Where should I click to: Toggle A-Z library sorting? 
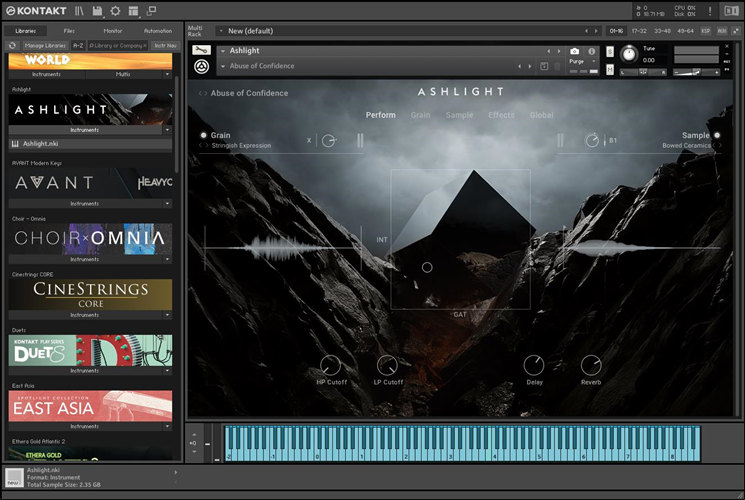click(77, 45)
